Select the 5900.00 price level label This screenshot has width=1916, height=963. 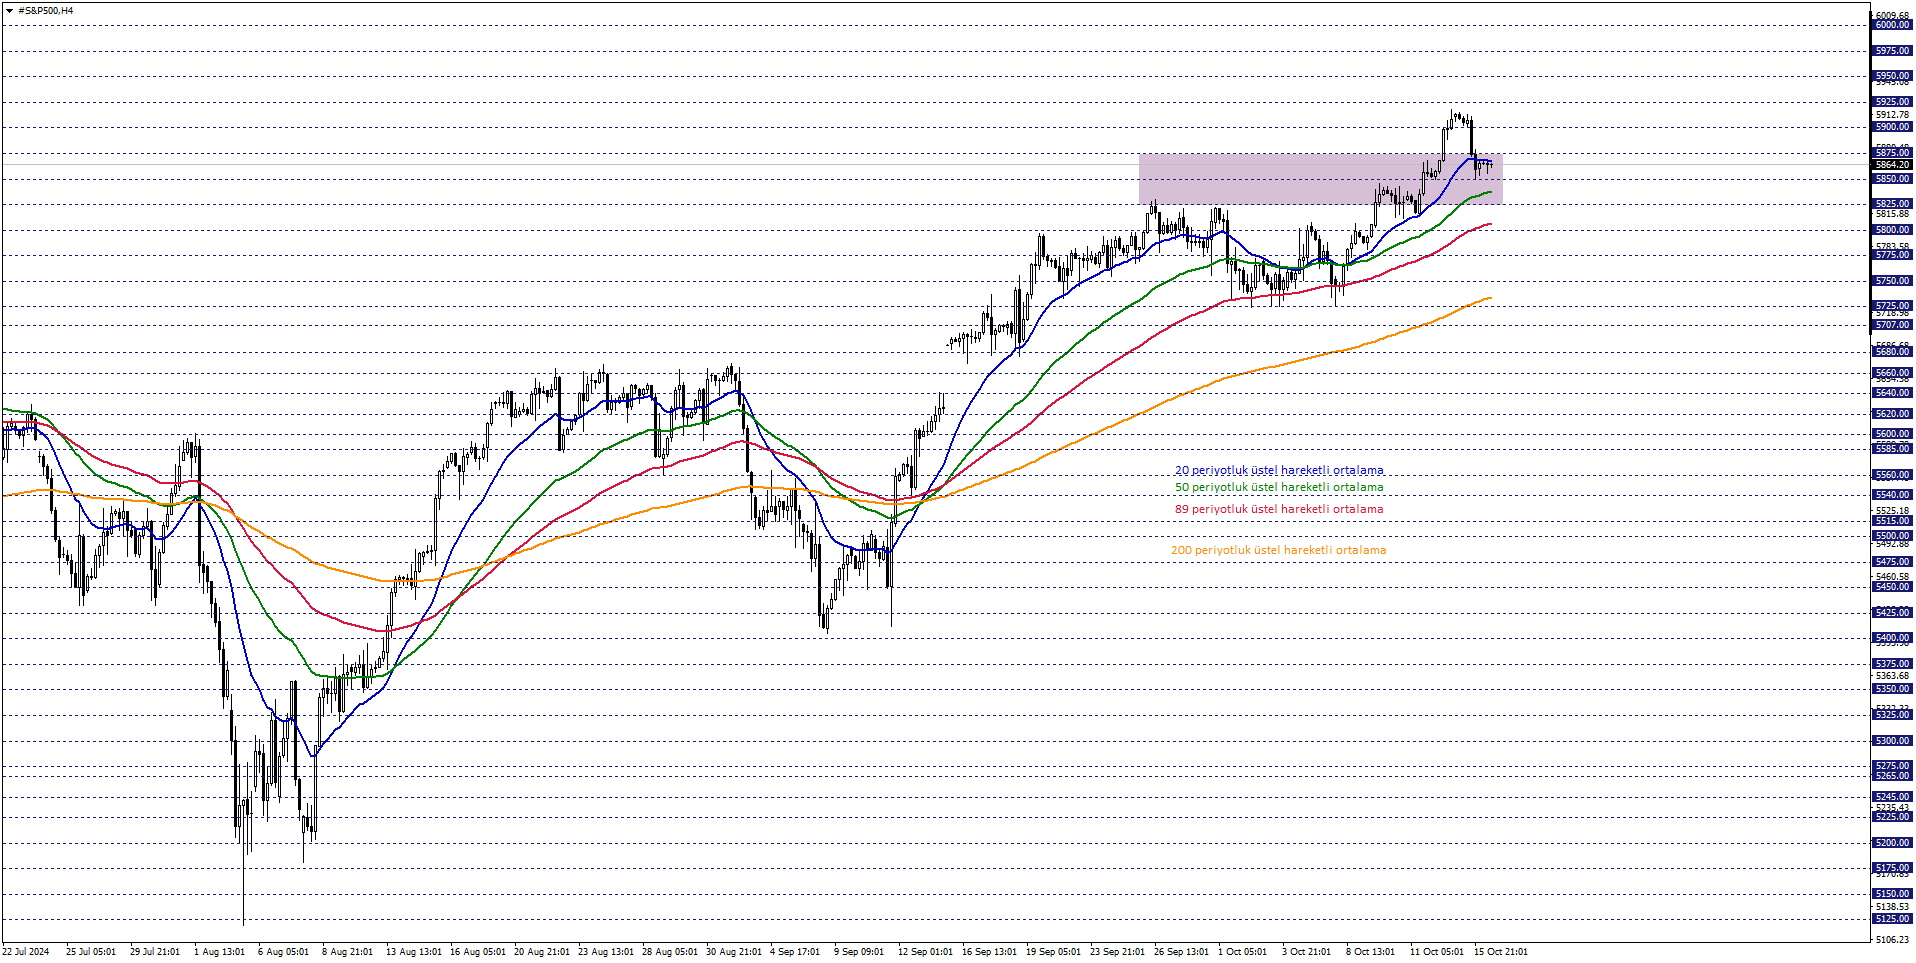pos(1892,127)
